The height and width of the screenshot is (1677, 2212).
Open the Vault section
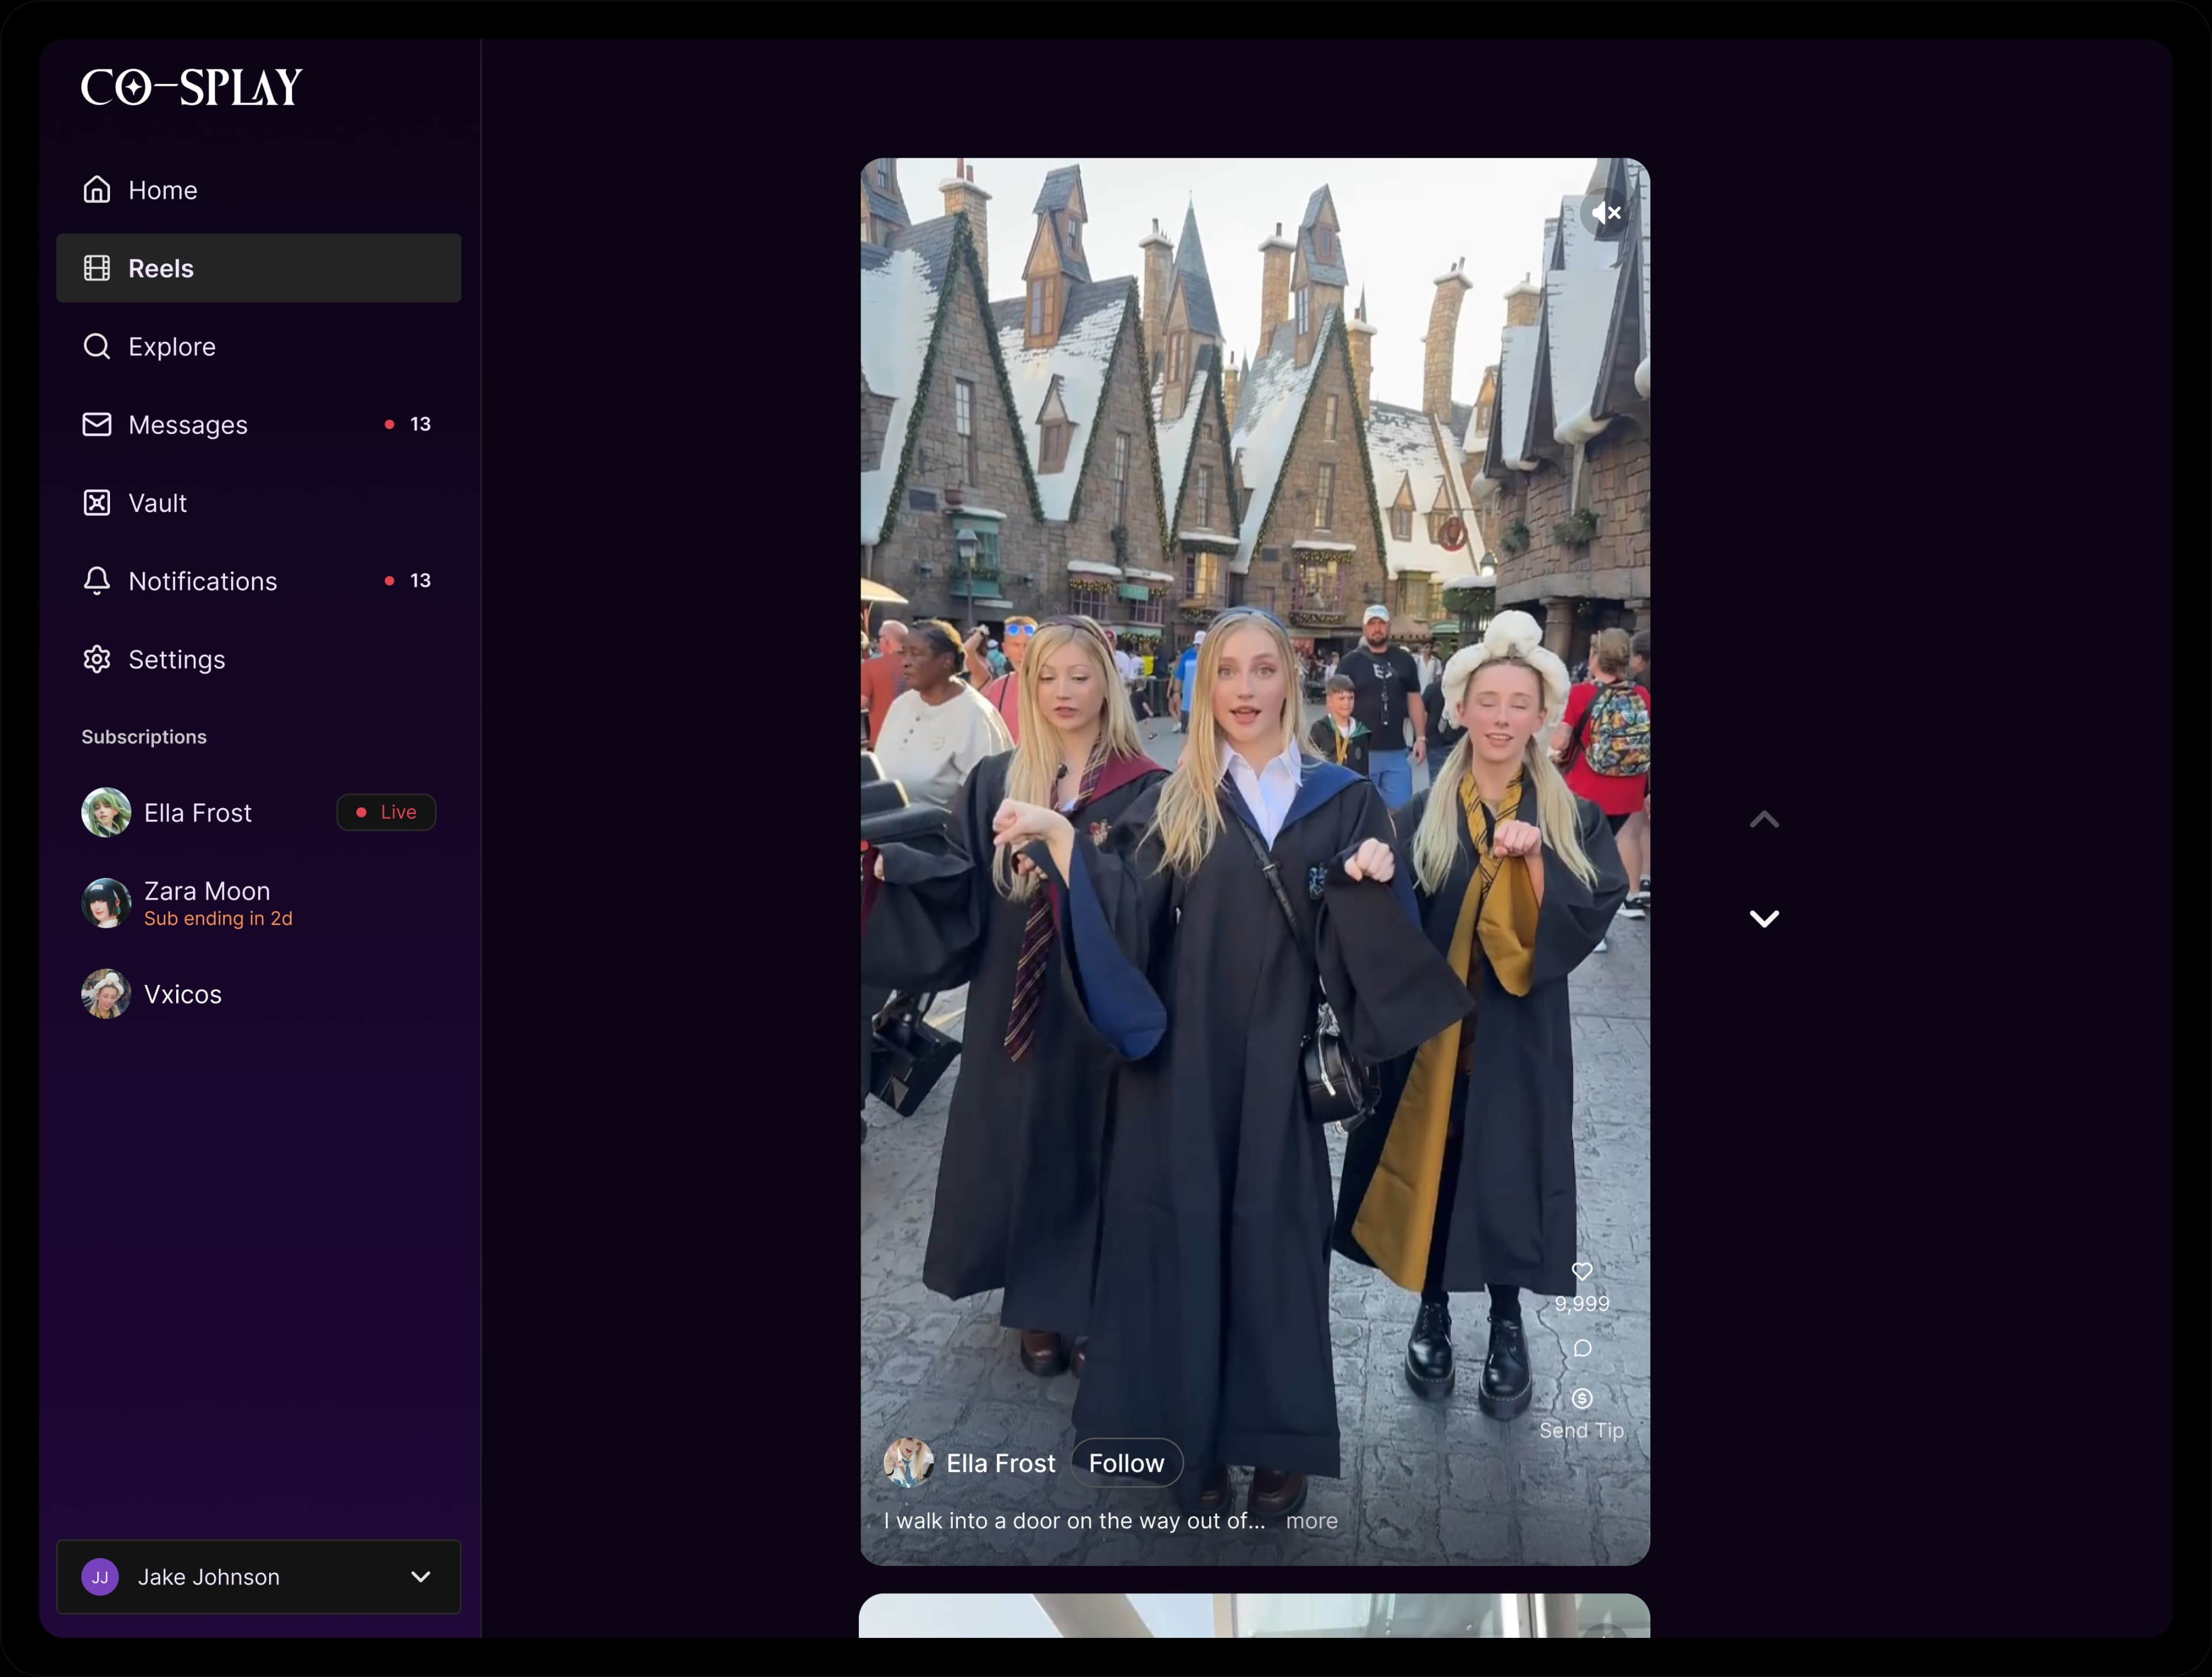(x=157, y=503)
